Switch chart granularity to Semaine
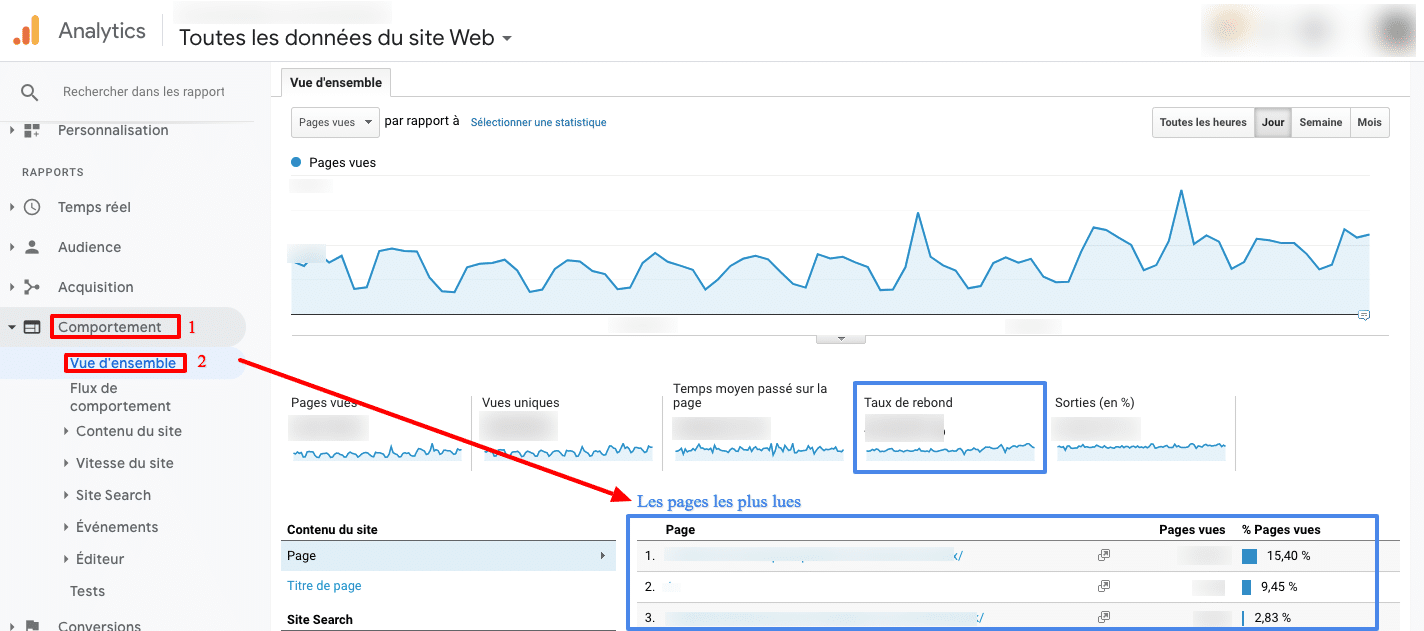 pos(1321,122)
